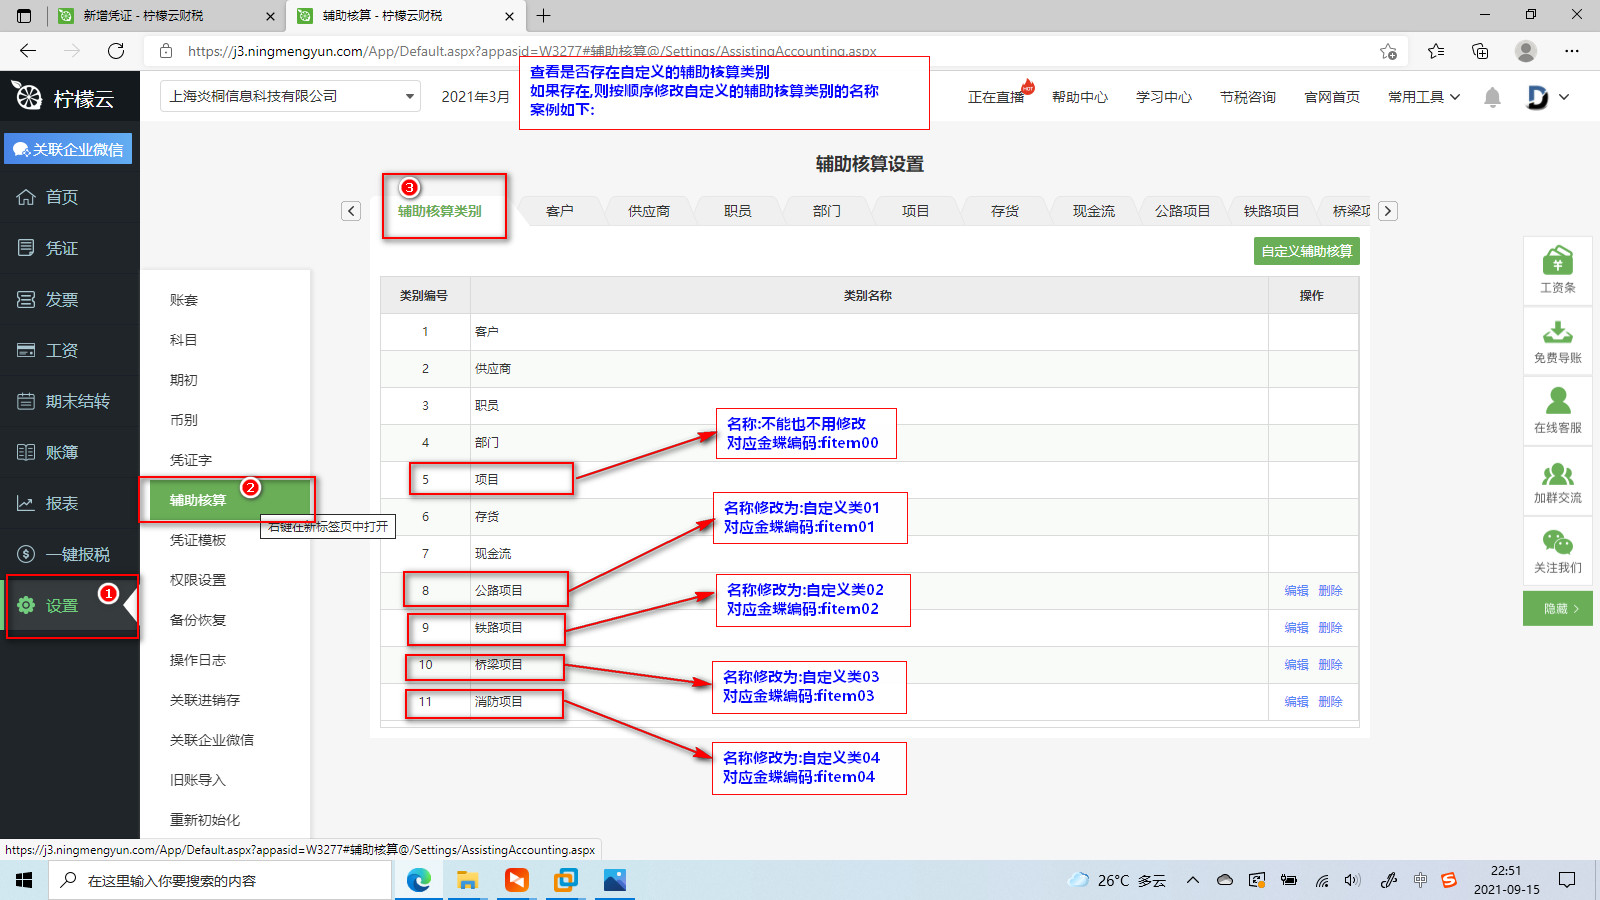
Task: Click the 加群交流 group chat icon
Action: point(1557,474)
